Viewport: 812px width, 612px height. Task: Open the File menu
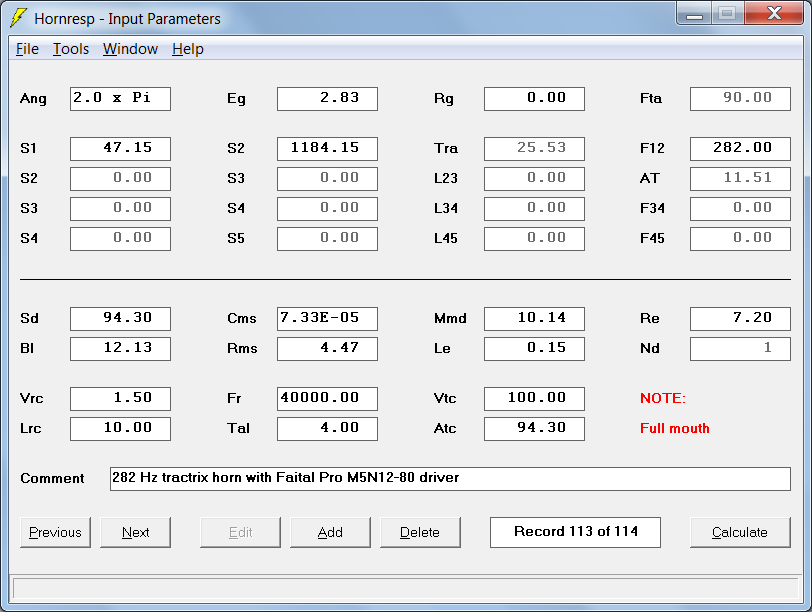click(27, 49)
